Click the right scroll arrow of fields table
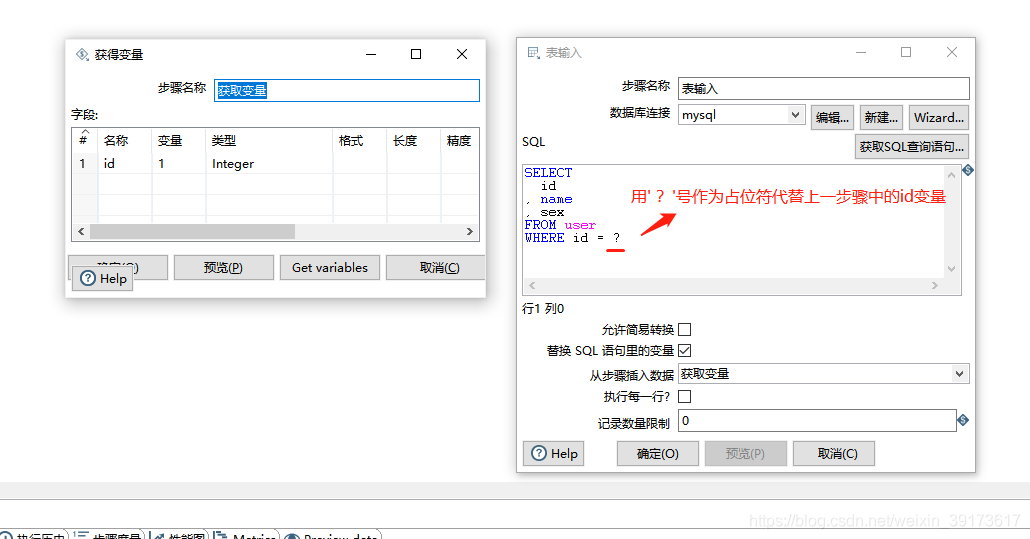Viewport: 1030px width, 539px height. click(470, 232)
